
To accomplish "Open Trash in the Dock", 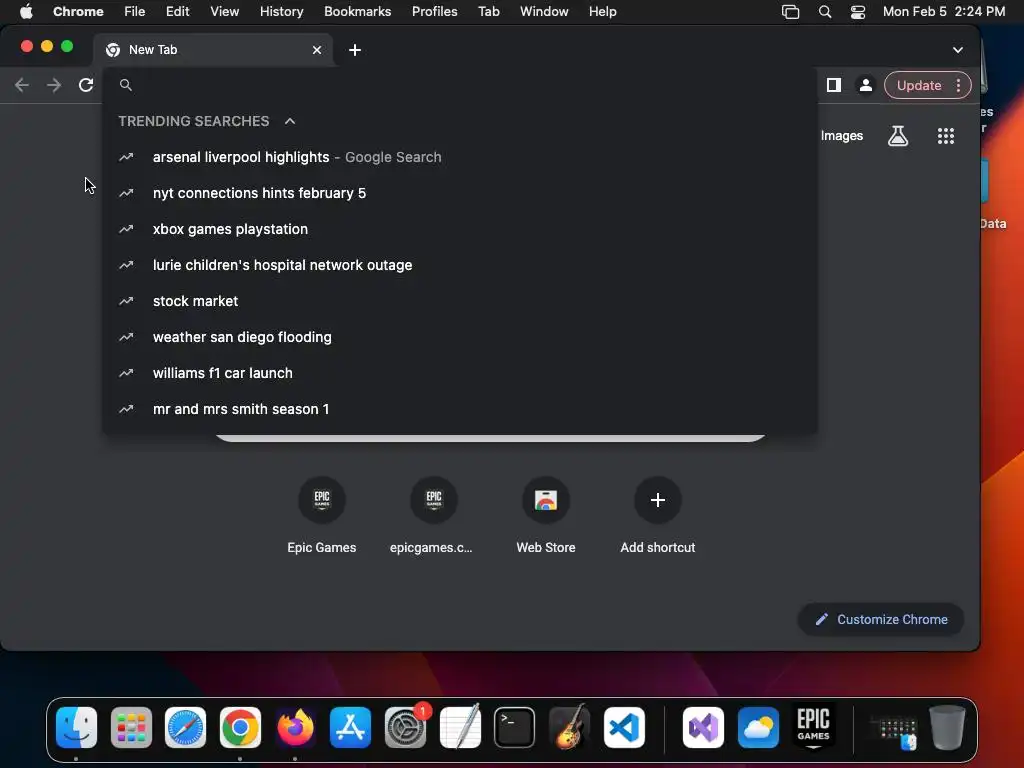I will pos(947,728).
